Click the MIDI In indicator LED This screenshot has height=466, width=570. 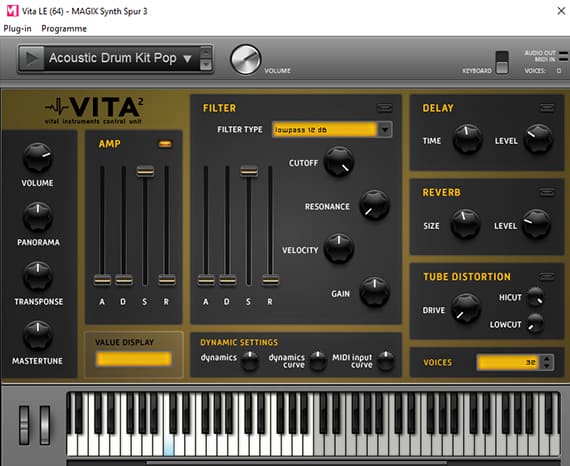point(563,59)
